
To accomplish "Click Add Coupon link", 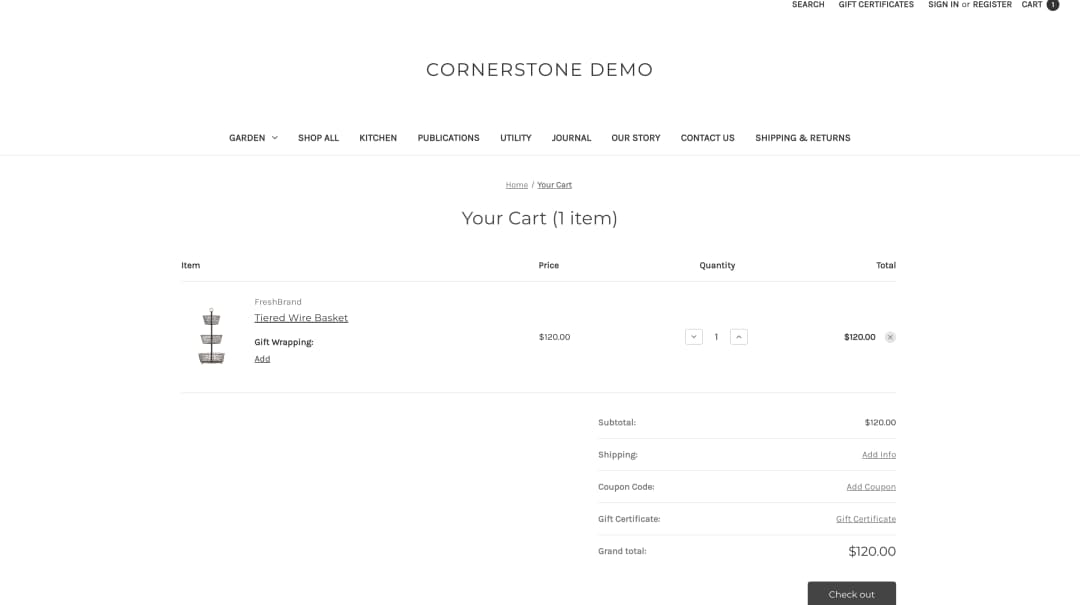I will click(871, 486).
